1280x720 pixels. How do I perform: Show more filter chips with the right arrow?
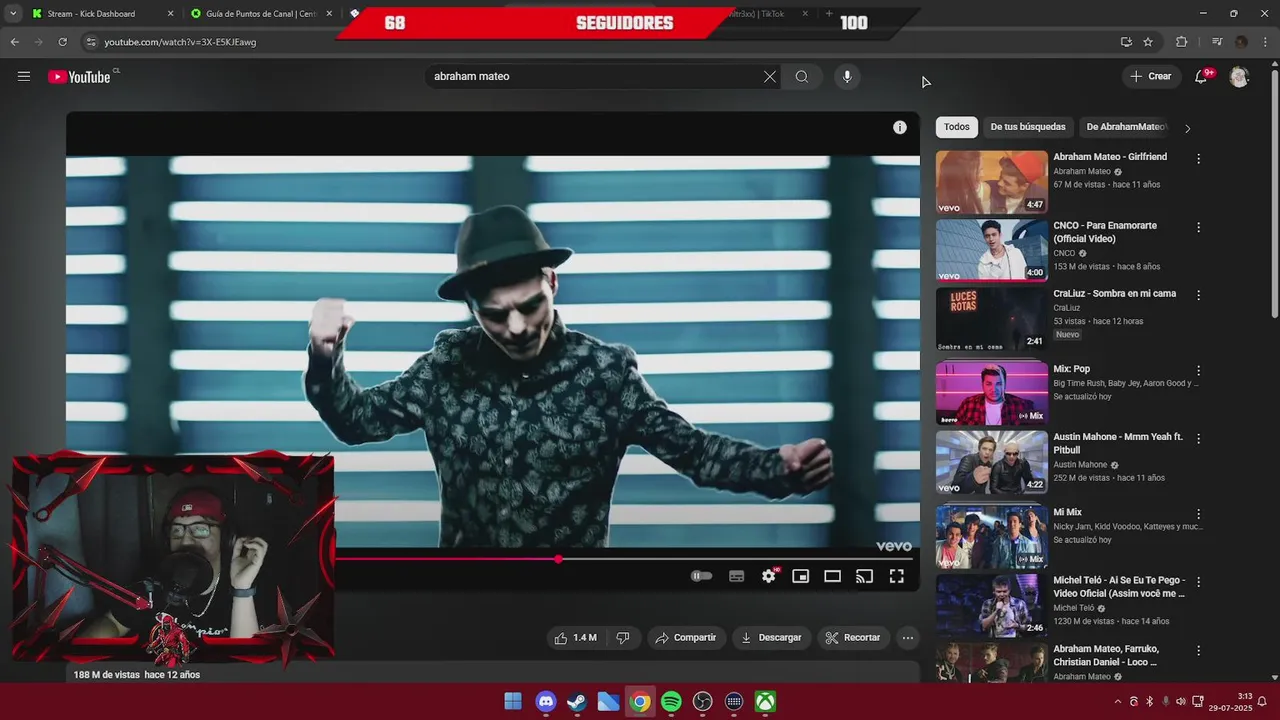[1187, 128]
